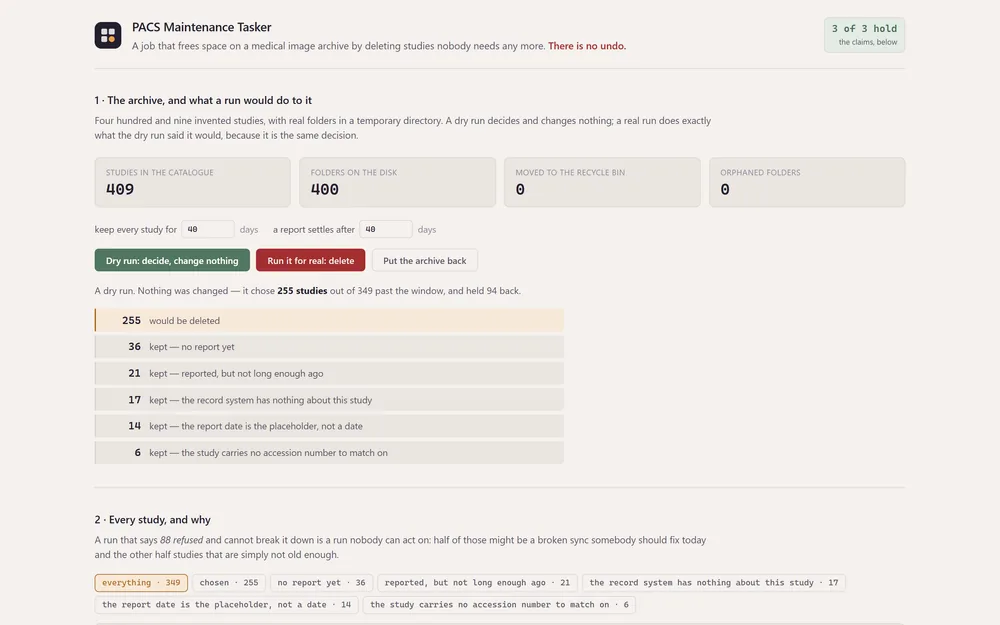The height and width of the screenshot is (625, 1000).
Task: Click the '1 · The archive' section heading
Action: [x=203, y=100]
